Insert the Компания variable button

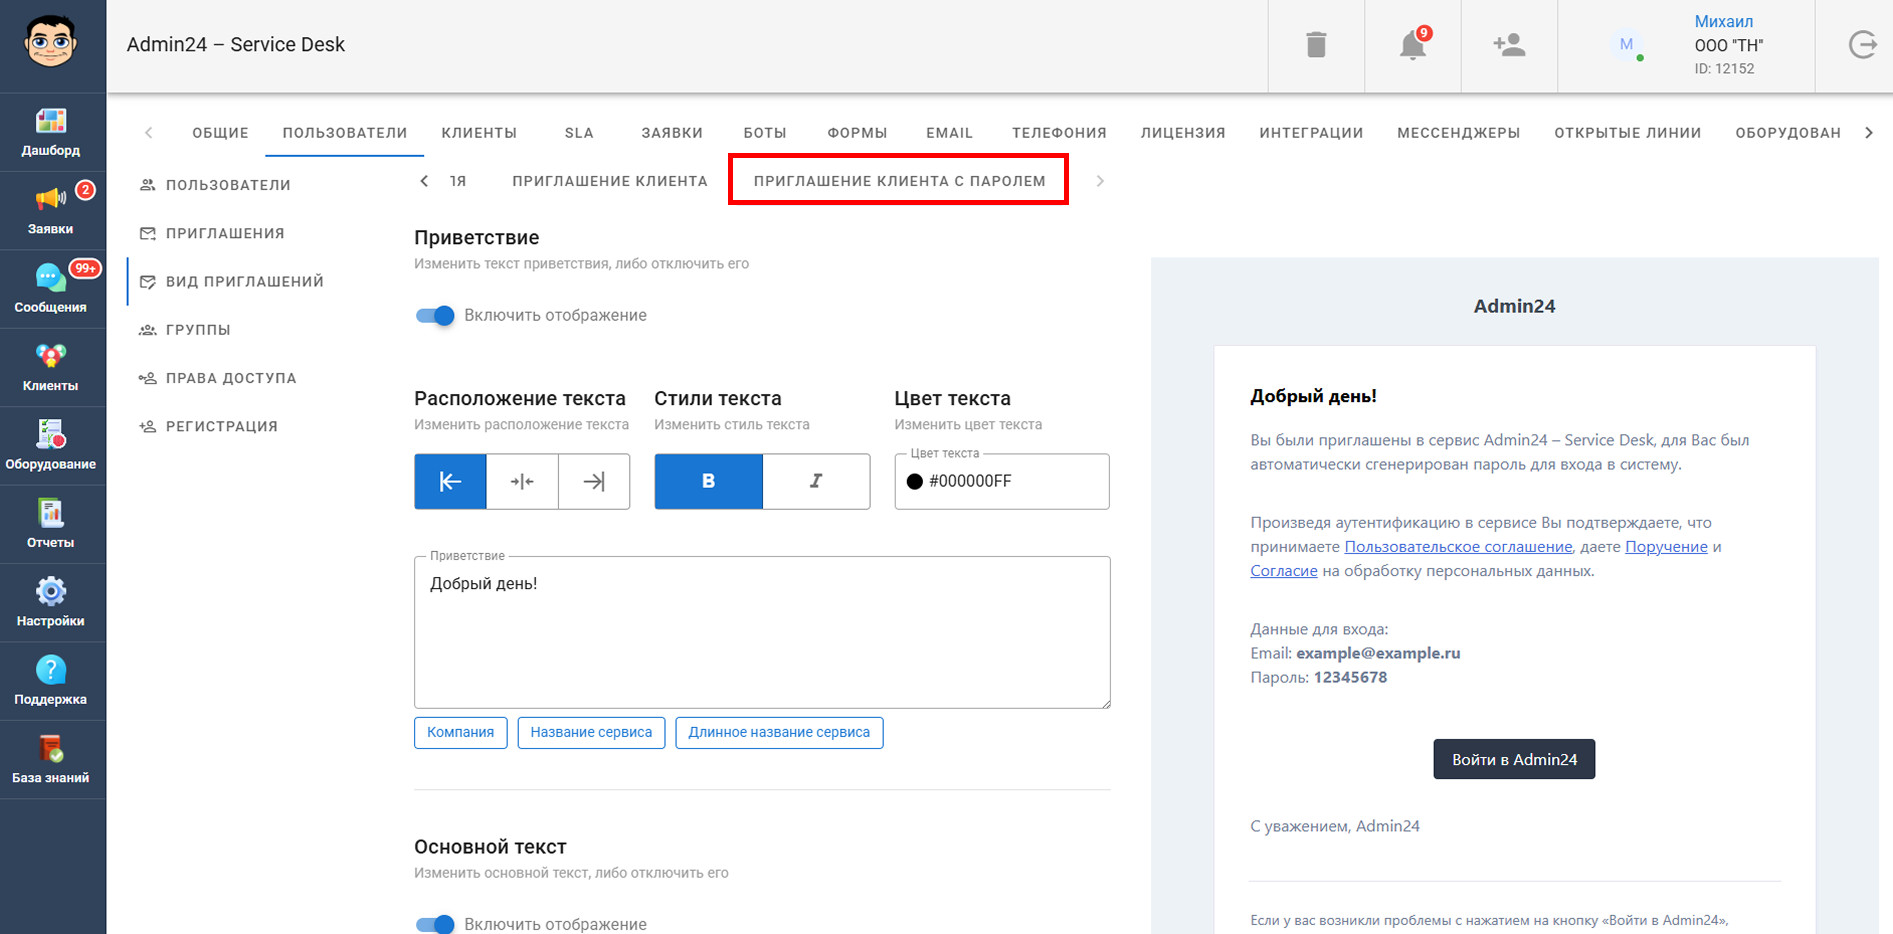click(x=460, y=732)
